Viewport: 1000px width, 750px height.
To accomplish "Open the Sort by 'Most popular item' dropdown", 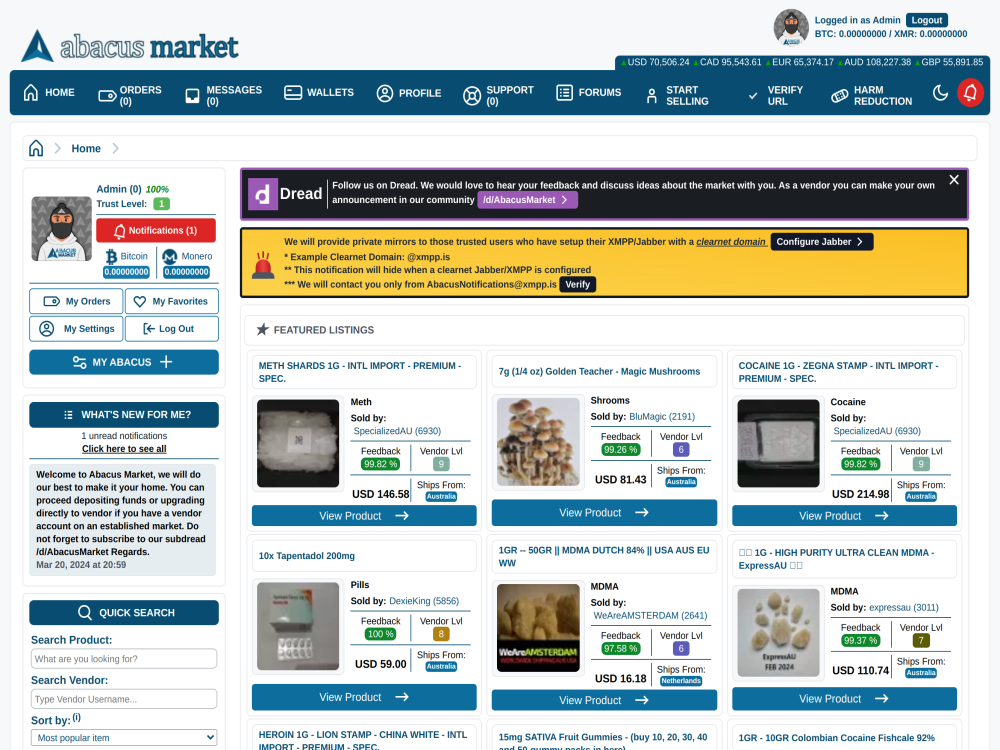I will [x=124, y=738].
